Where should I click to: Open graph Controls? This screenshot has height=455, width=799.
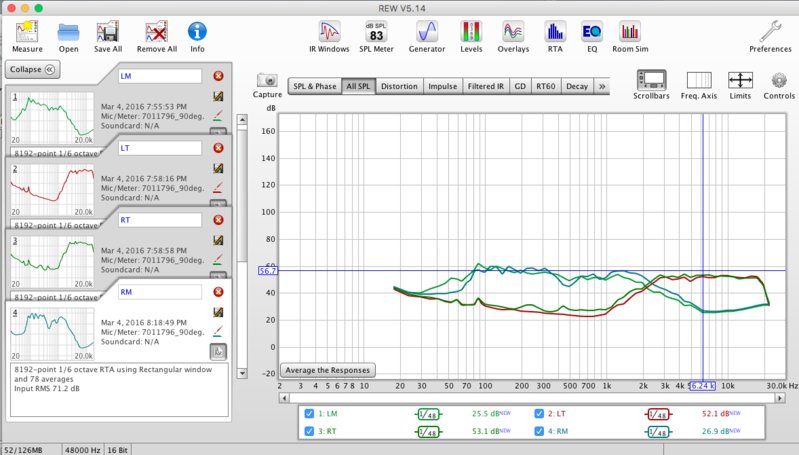click(779, 85)
